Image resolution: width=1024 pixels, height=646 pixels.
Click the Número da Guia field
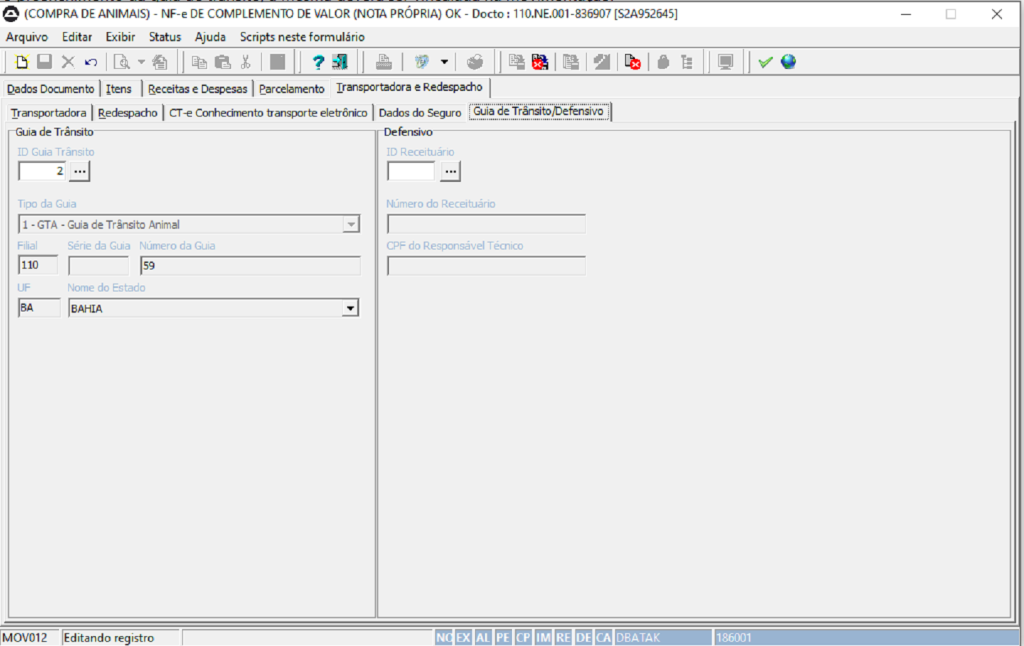(249, 266)
